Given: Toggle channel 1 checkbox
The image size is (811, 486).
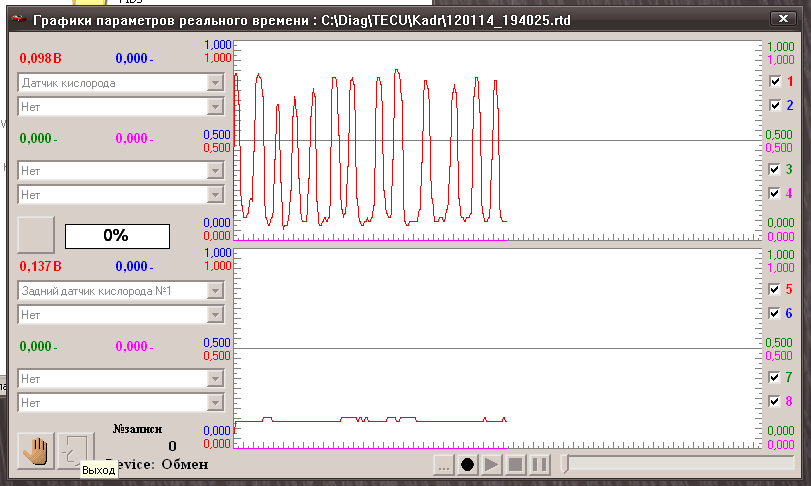Looking at the screenshot, I should [774, 81].
